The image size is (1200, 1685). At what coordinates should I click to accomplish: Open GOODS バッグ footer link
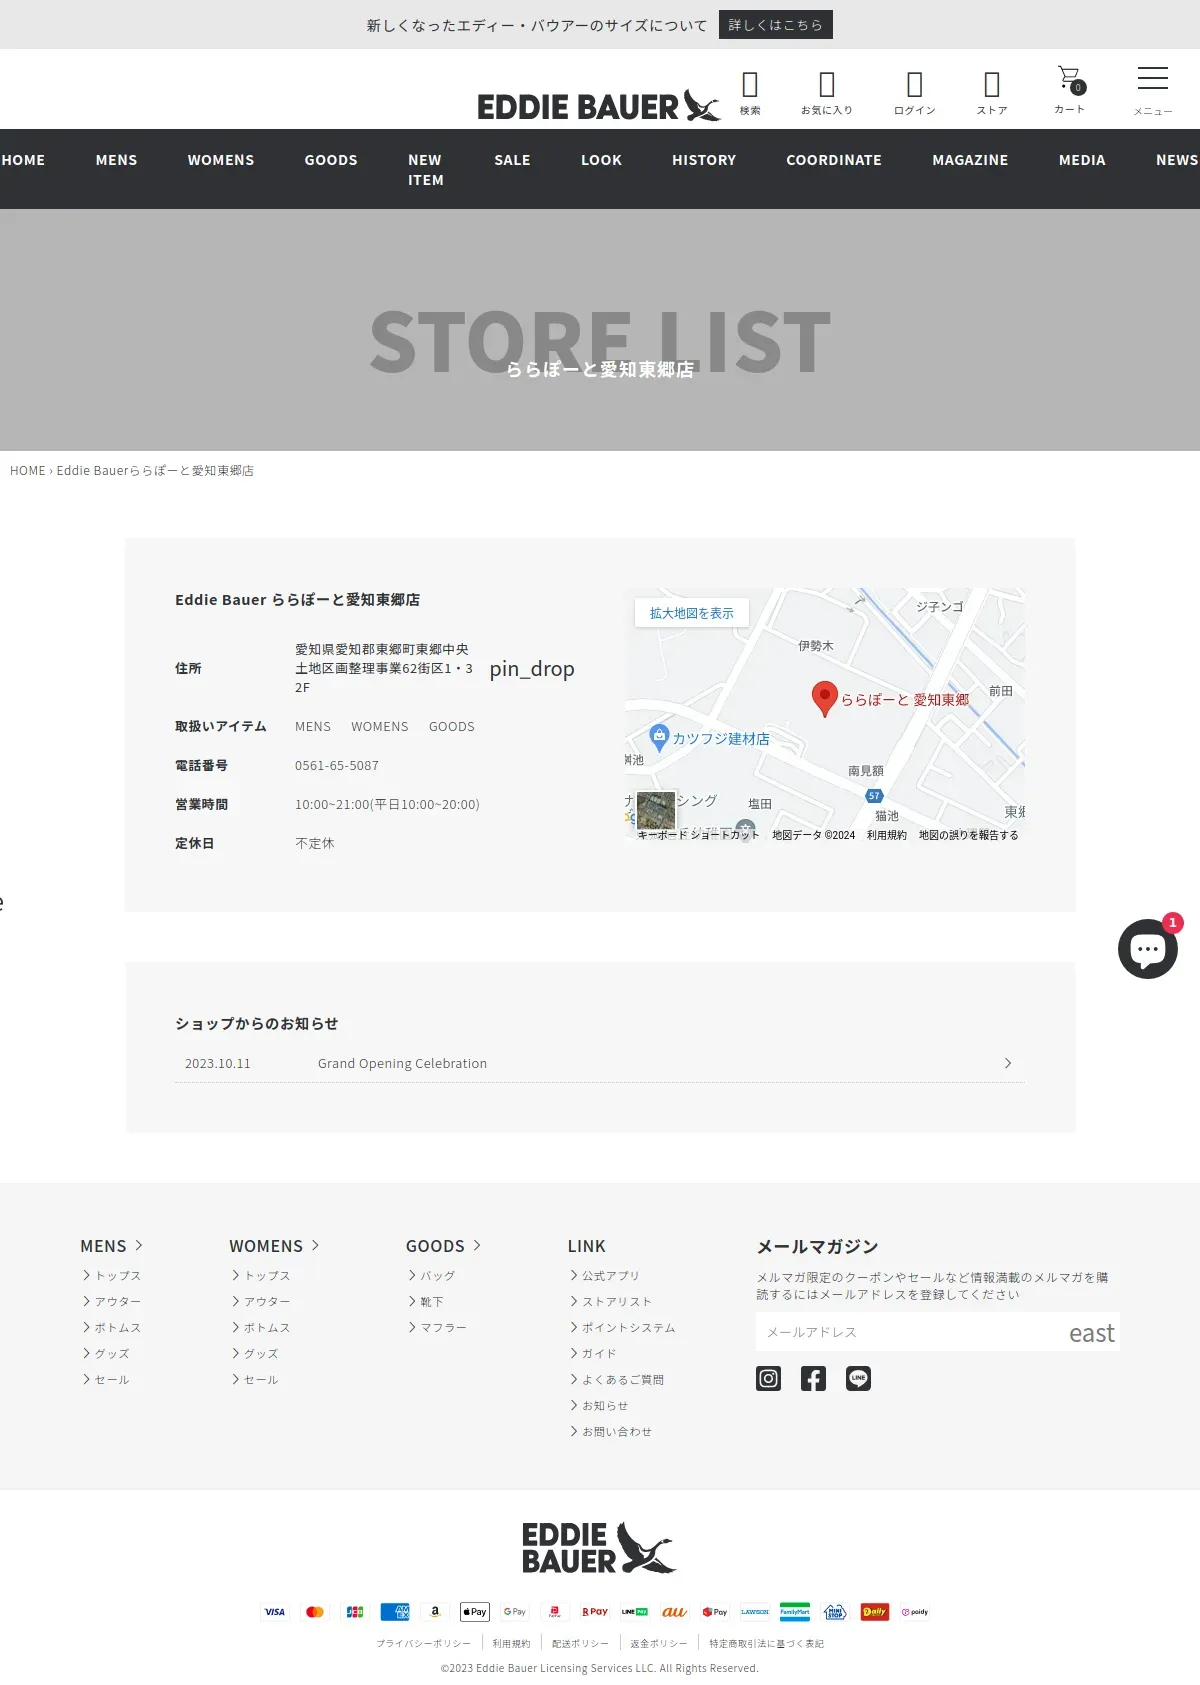point(437,1276)
